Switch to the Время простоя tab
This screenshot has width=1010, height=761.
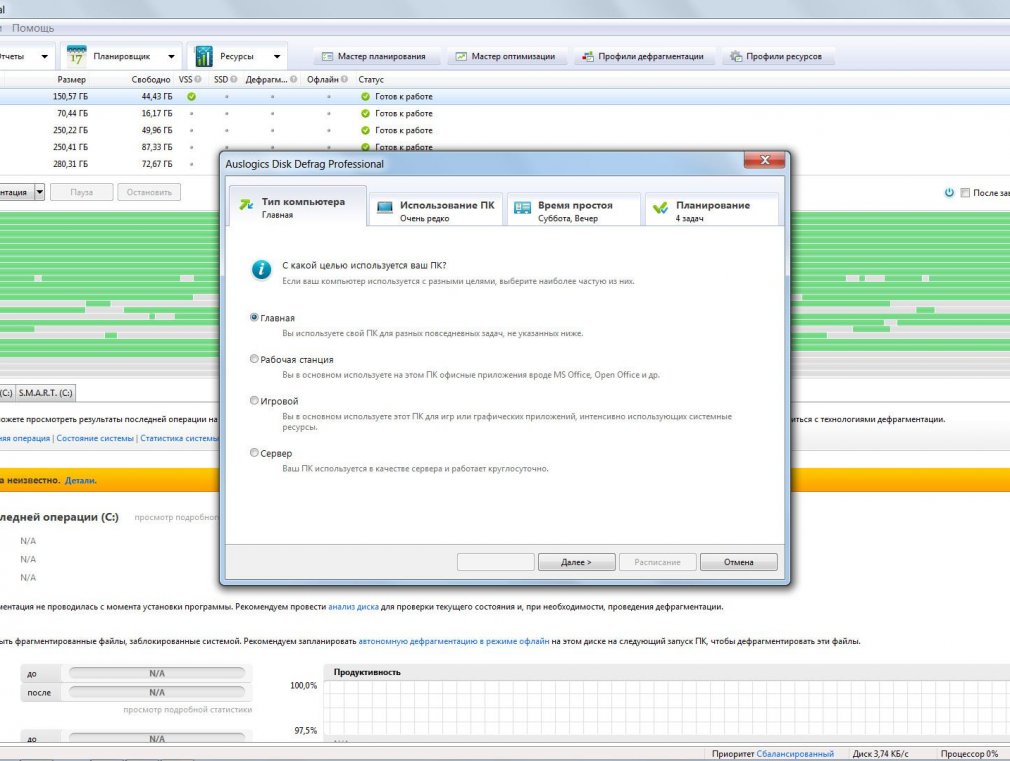(x=574, y=210)
